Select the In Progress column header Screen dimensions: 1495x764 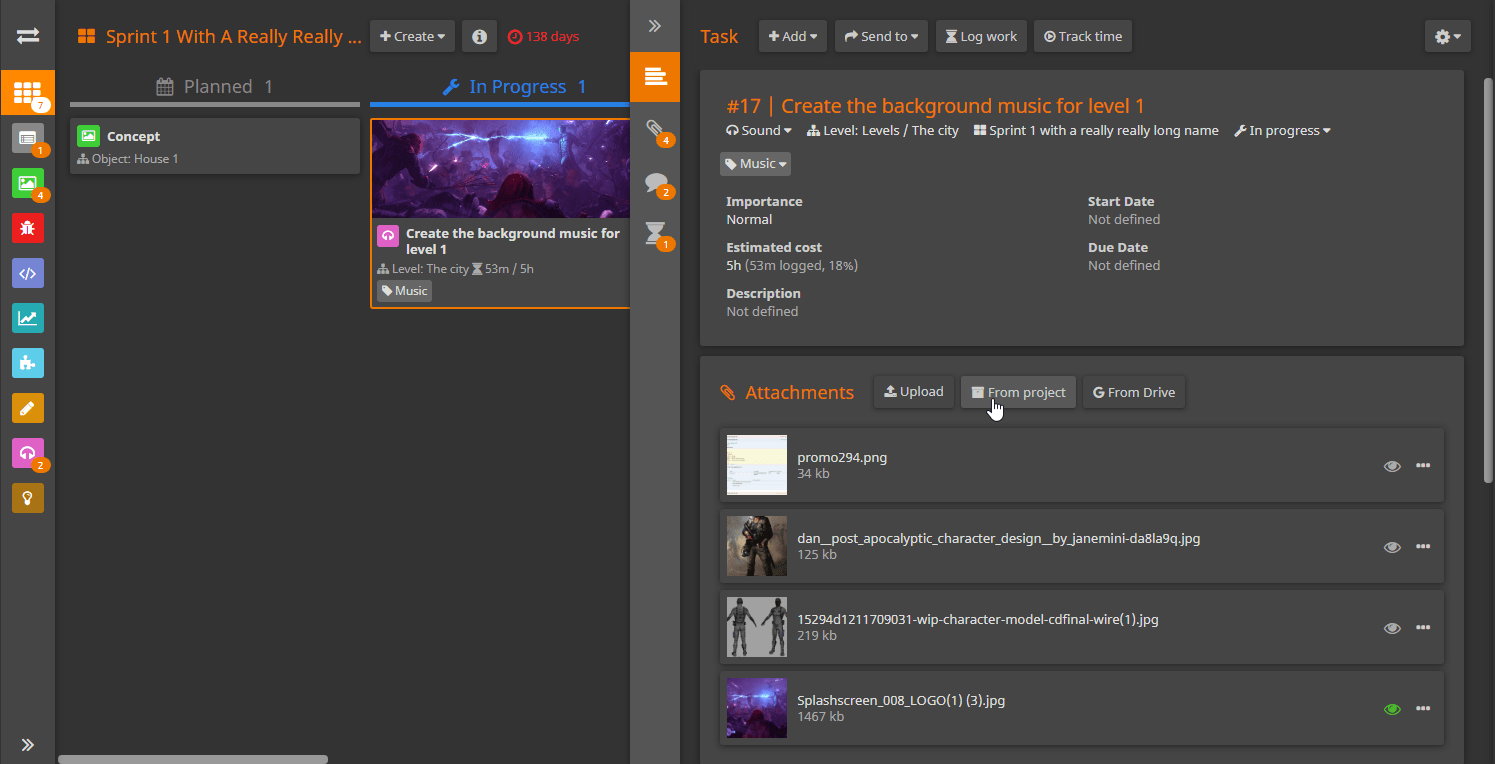[515, 87]
